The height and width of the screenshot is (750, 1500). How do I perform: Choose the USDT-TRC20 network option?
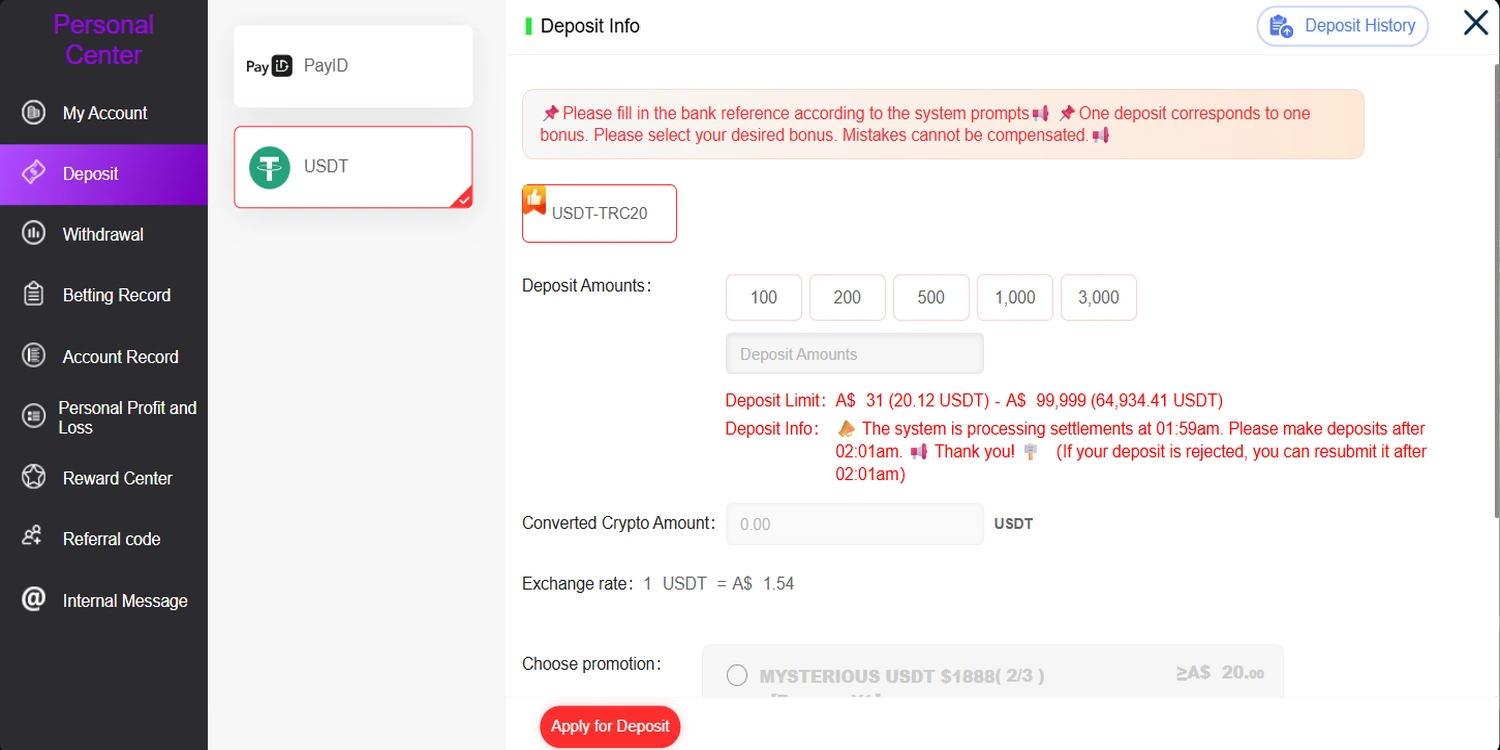[599, 213]
